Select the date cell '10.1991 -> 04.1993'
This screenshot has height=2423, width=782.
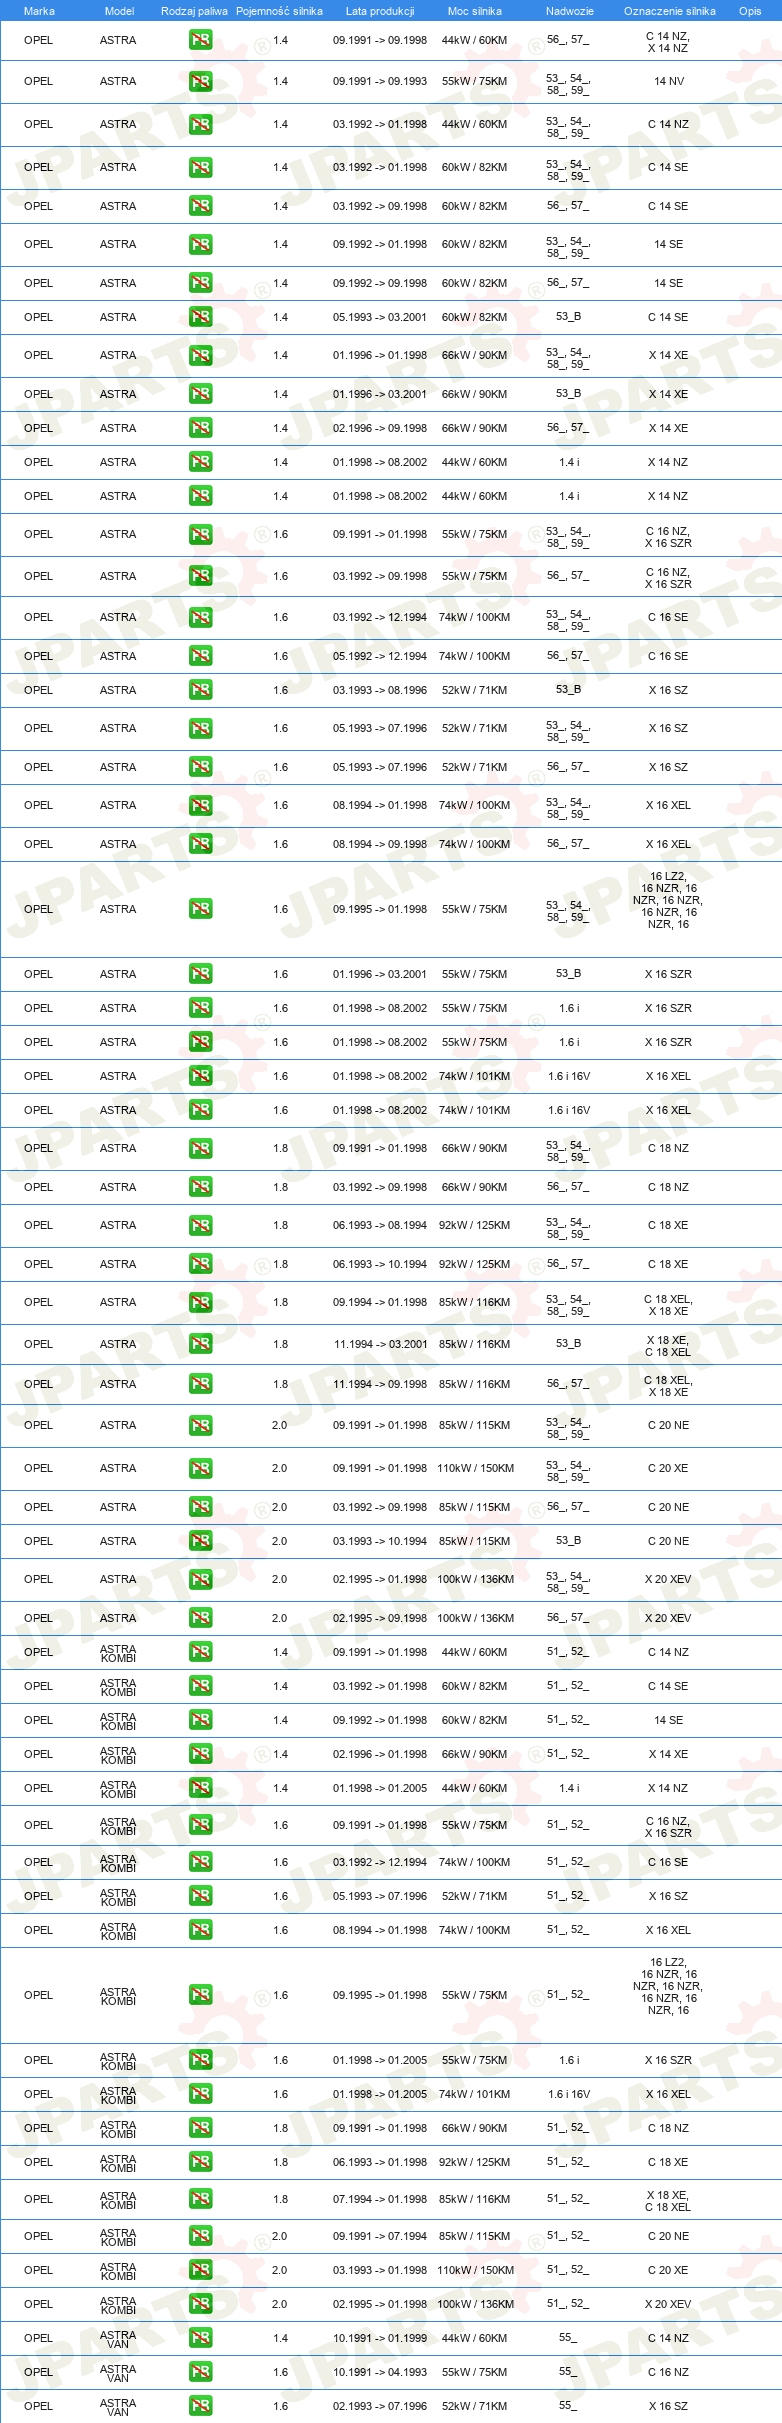[x=380, y=2372]
